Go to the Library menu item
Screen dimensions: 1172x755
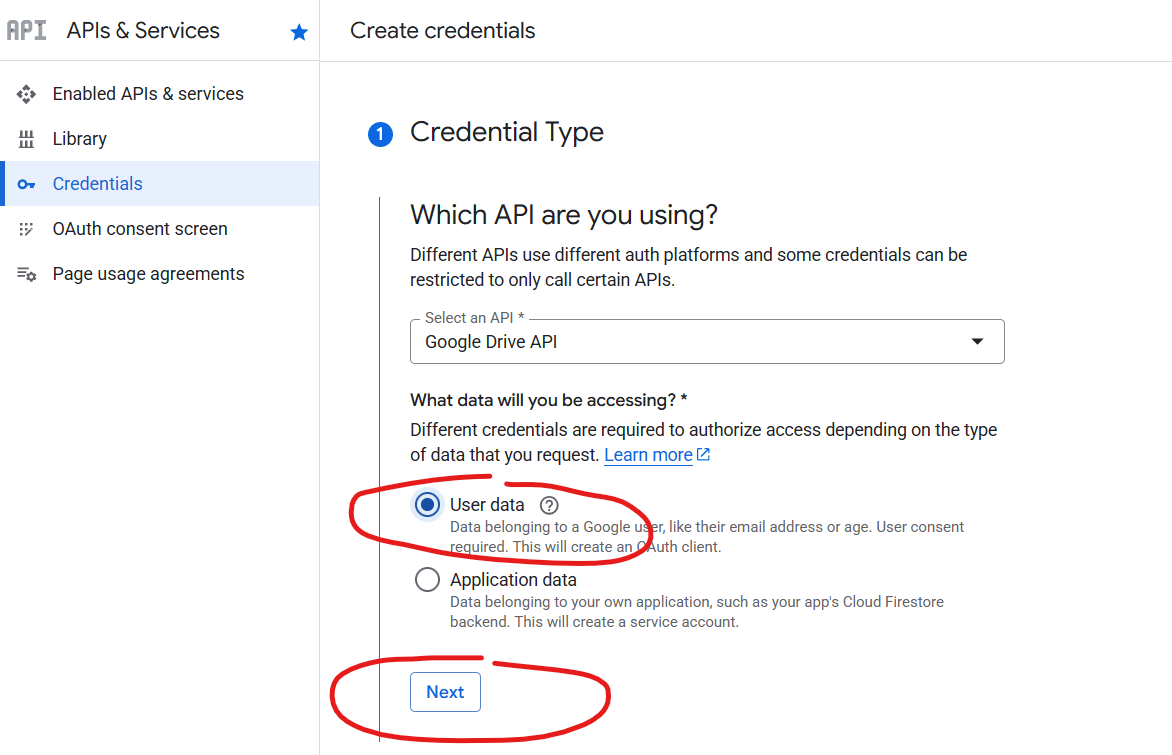pos(80,139)
